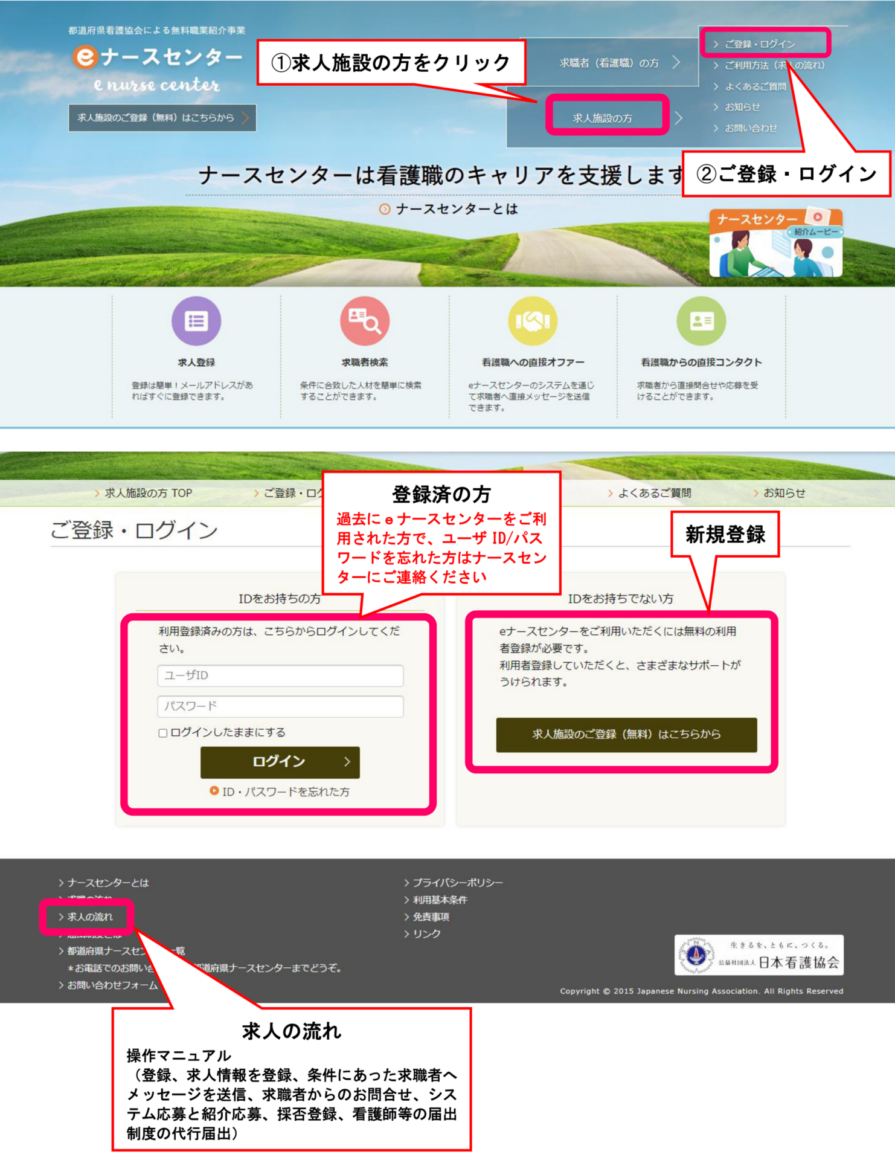Screen dimensions: 895x1160
Task: Click the yellow handshake 直接オファー icon
Action: [533, 320]
